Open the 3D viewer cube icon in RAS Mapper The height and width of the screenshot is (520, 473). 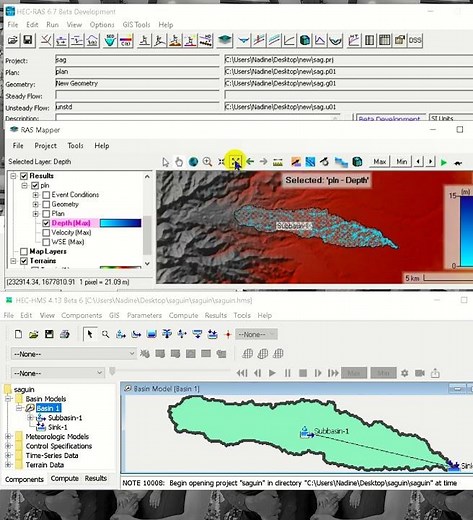pyautogui.click(x=357, y=162)
